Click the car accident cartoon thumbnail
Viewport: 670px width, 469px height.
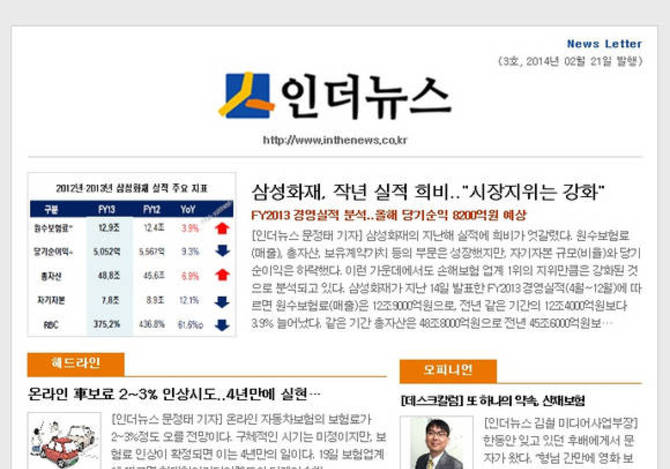[65, 441]
